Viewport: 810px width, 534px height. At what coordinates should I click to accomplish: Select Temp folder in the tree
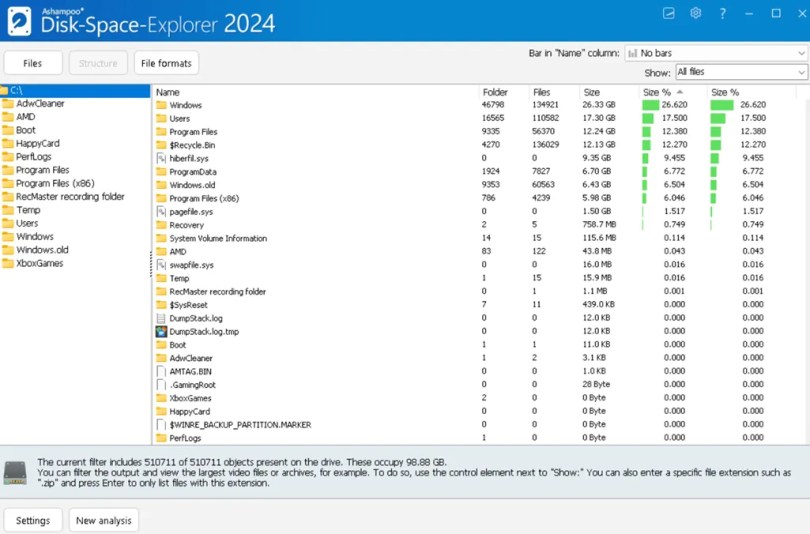click(28, 210)
